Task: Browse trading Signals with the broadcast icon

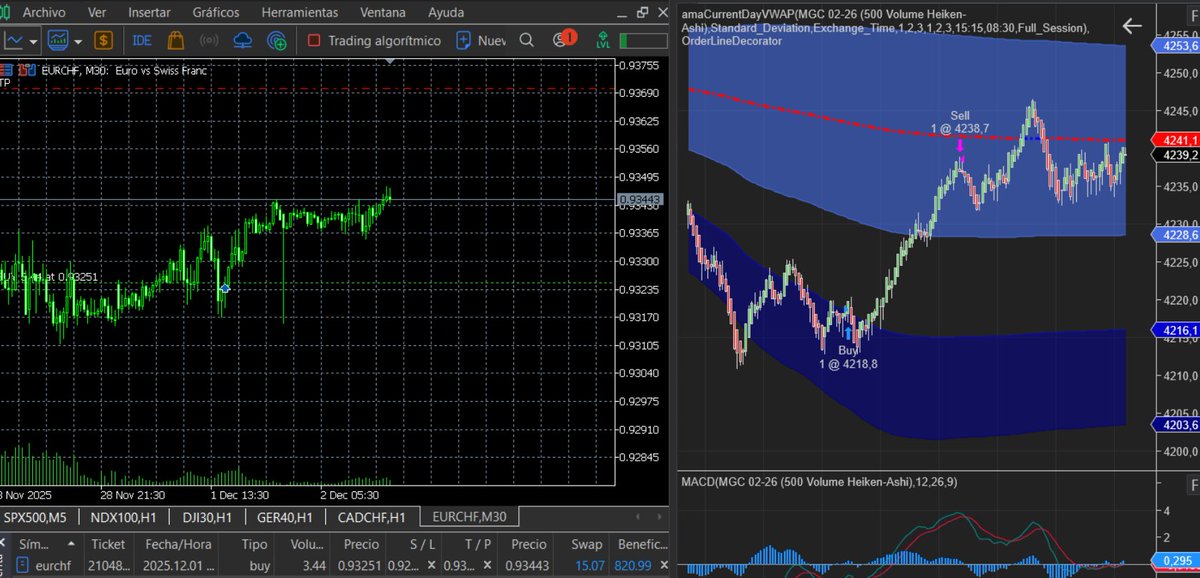Action: click(208, 42)
